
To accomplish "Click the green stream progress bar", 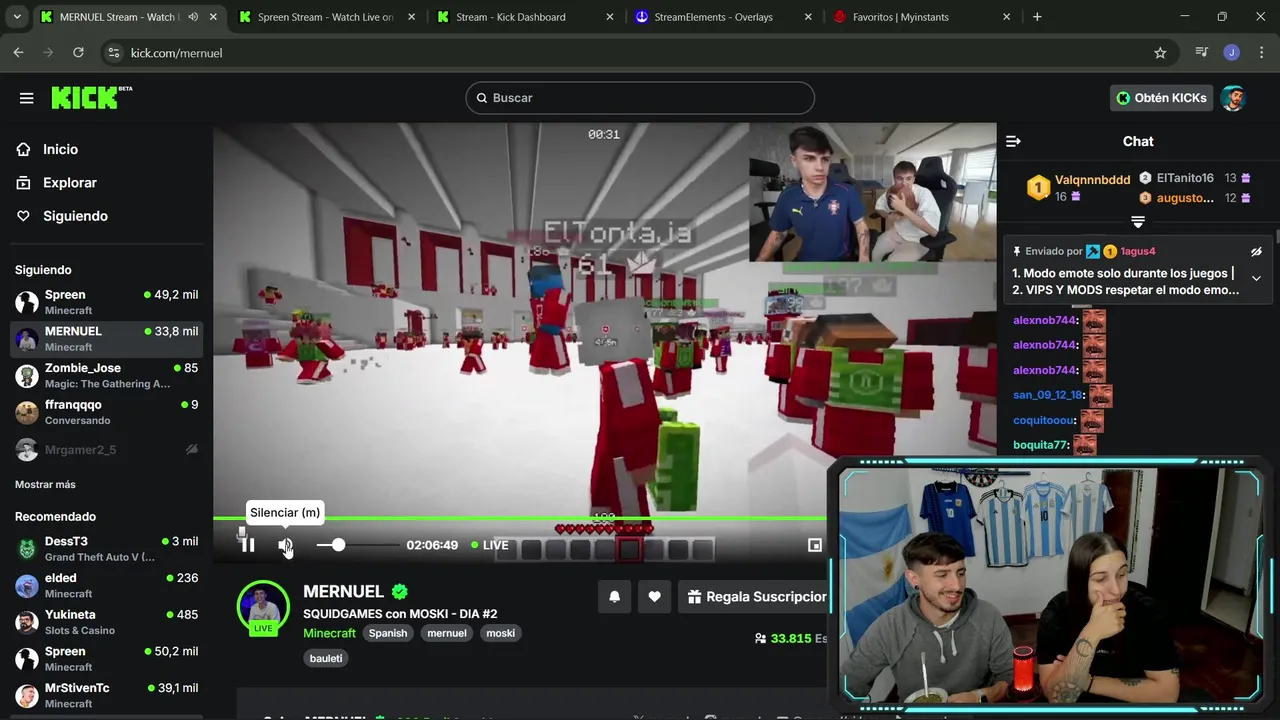I will coord(520,518).
